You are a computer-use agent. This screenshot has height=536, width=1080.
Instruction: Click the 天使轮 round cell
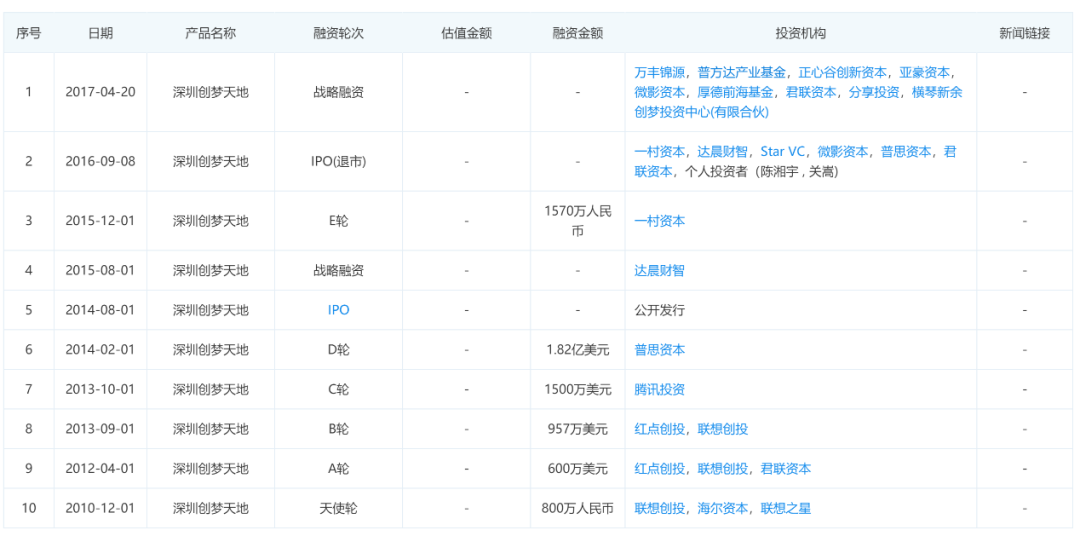[x=338, y=509]
